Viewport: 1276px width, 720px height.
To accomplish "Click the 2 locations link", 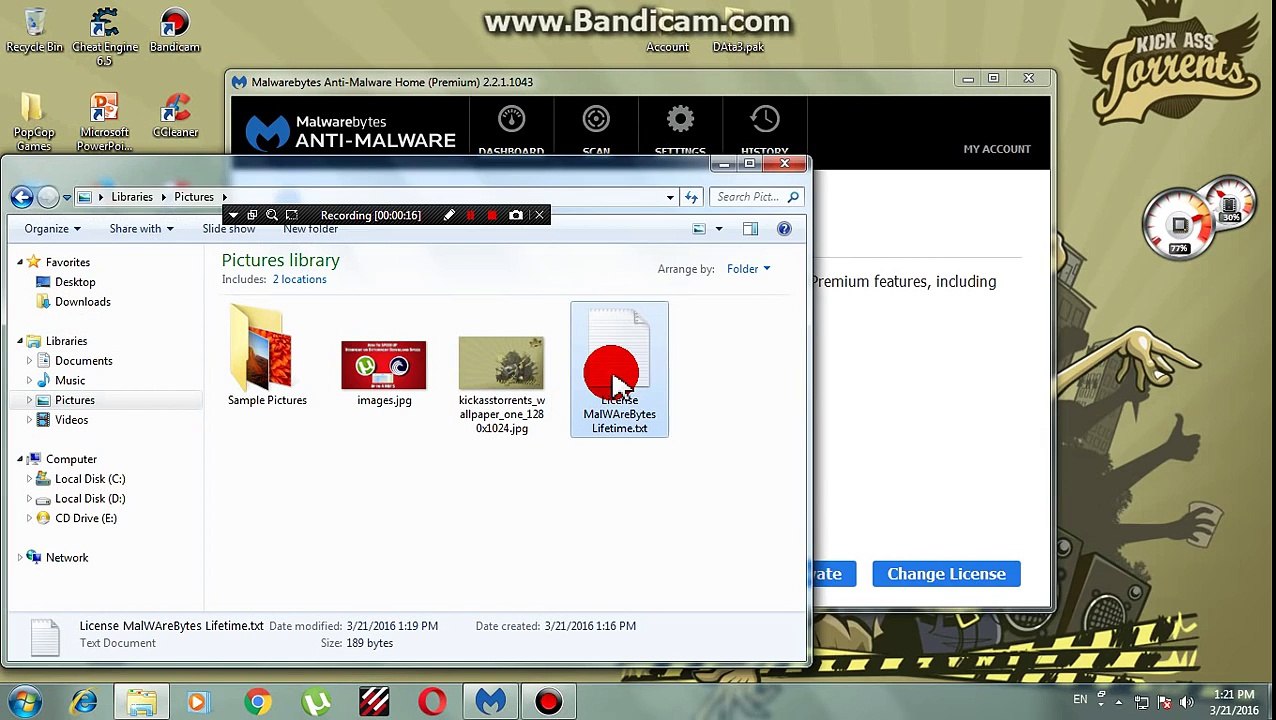I will [x=299, y=279].
